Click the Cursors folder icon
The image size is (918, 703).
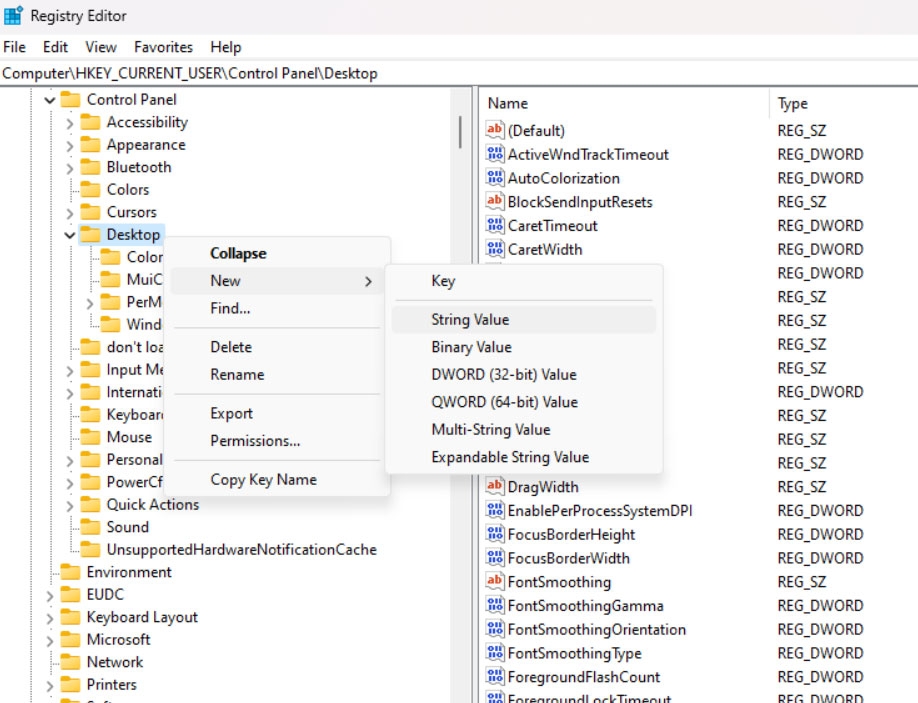click(x=90, y=212)
